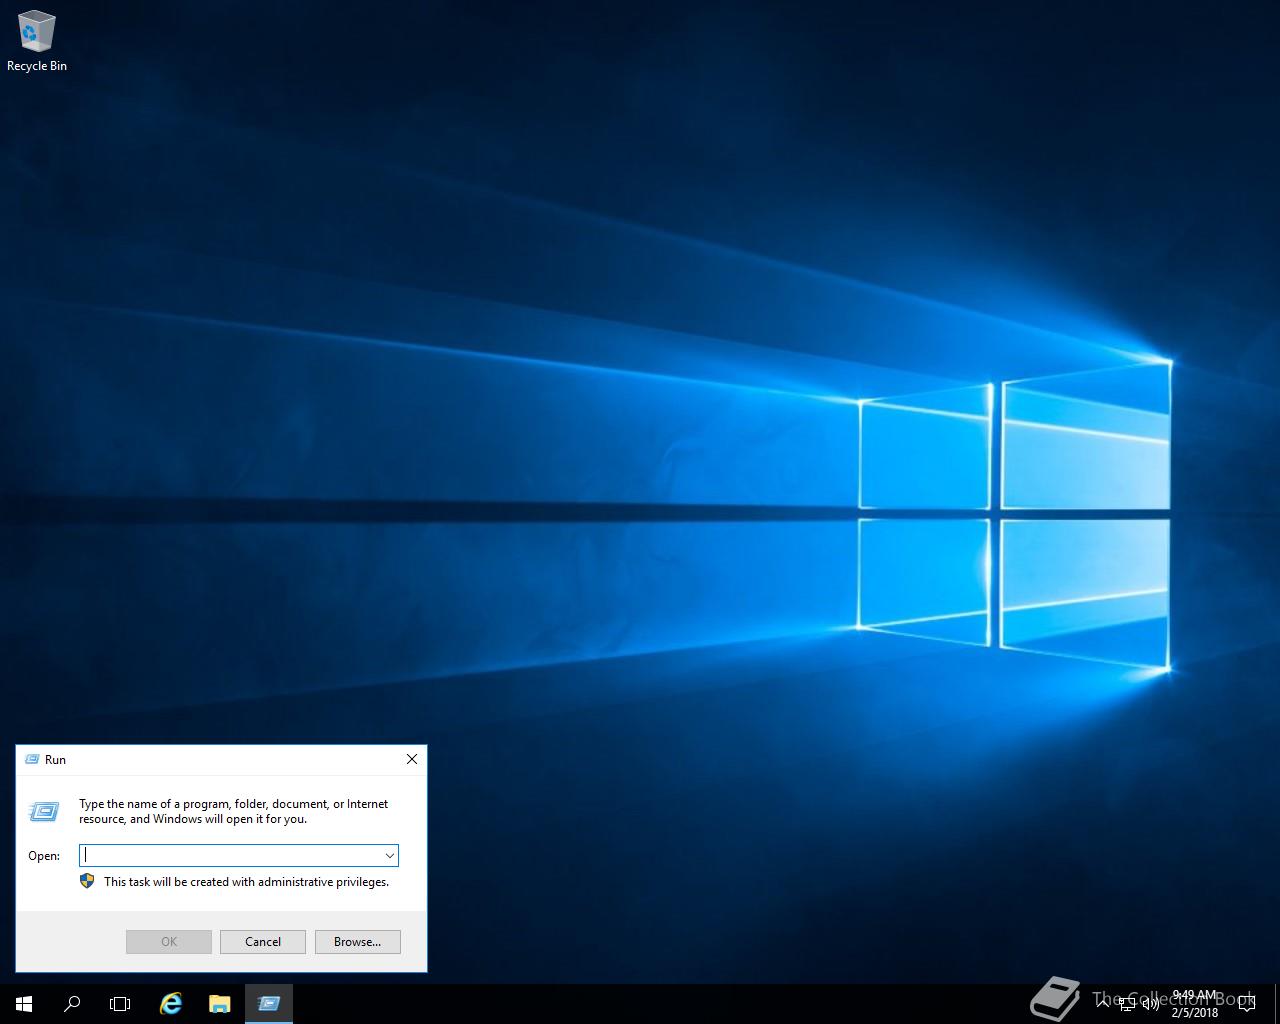Select the Recycle Bin desktop icon
This screenshot has width=1280, height=1024.
37,40
